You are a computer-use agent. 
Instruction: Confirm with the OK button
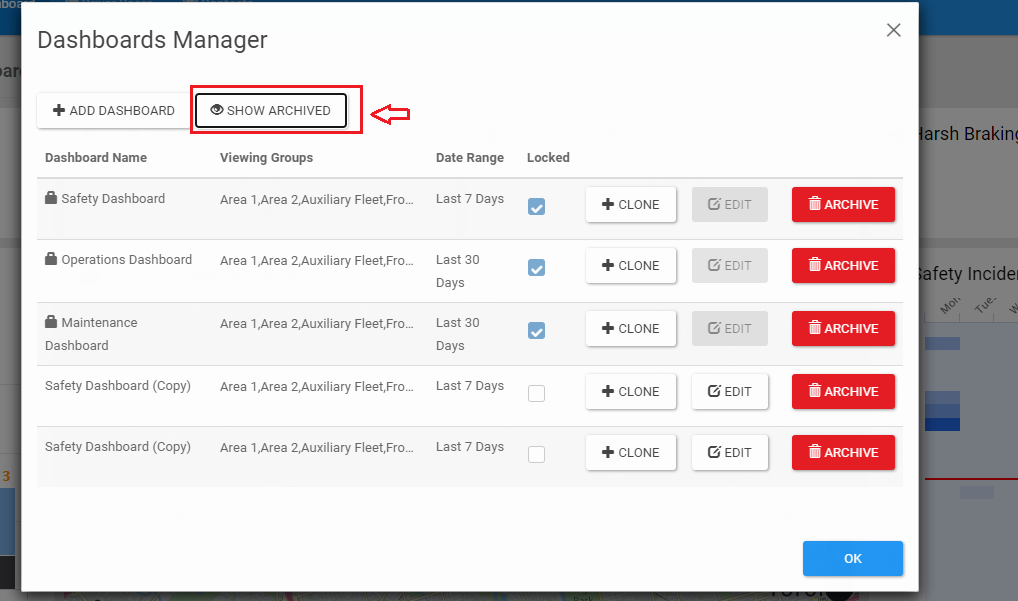point(852,558)
